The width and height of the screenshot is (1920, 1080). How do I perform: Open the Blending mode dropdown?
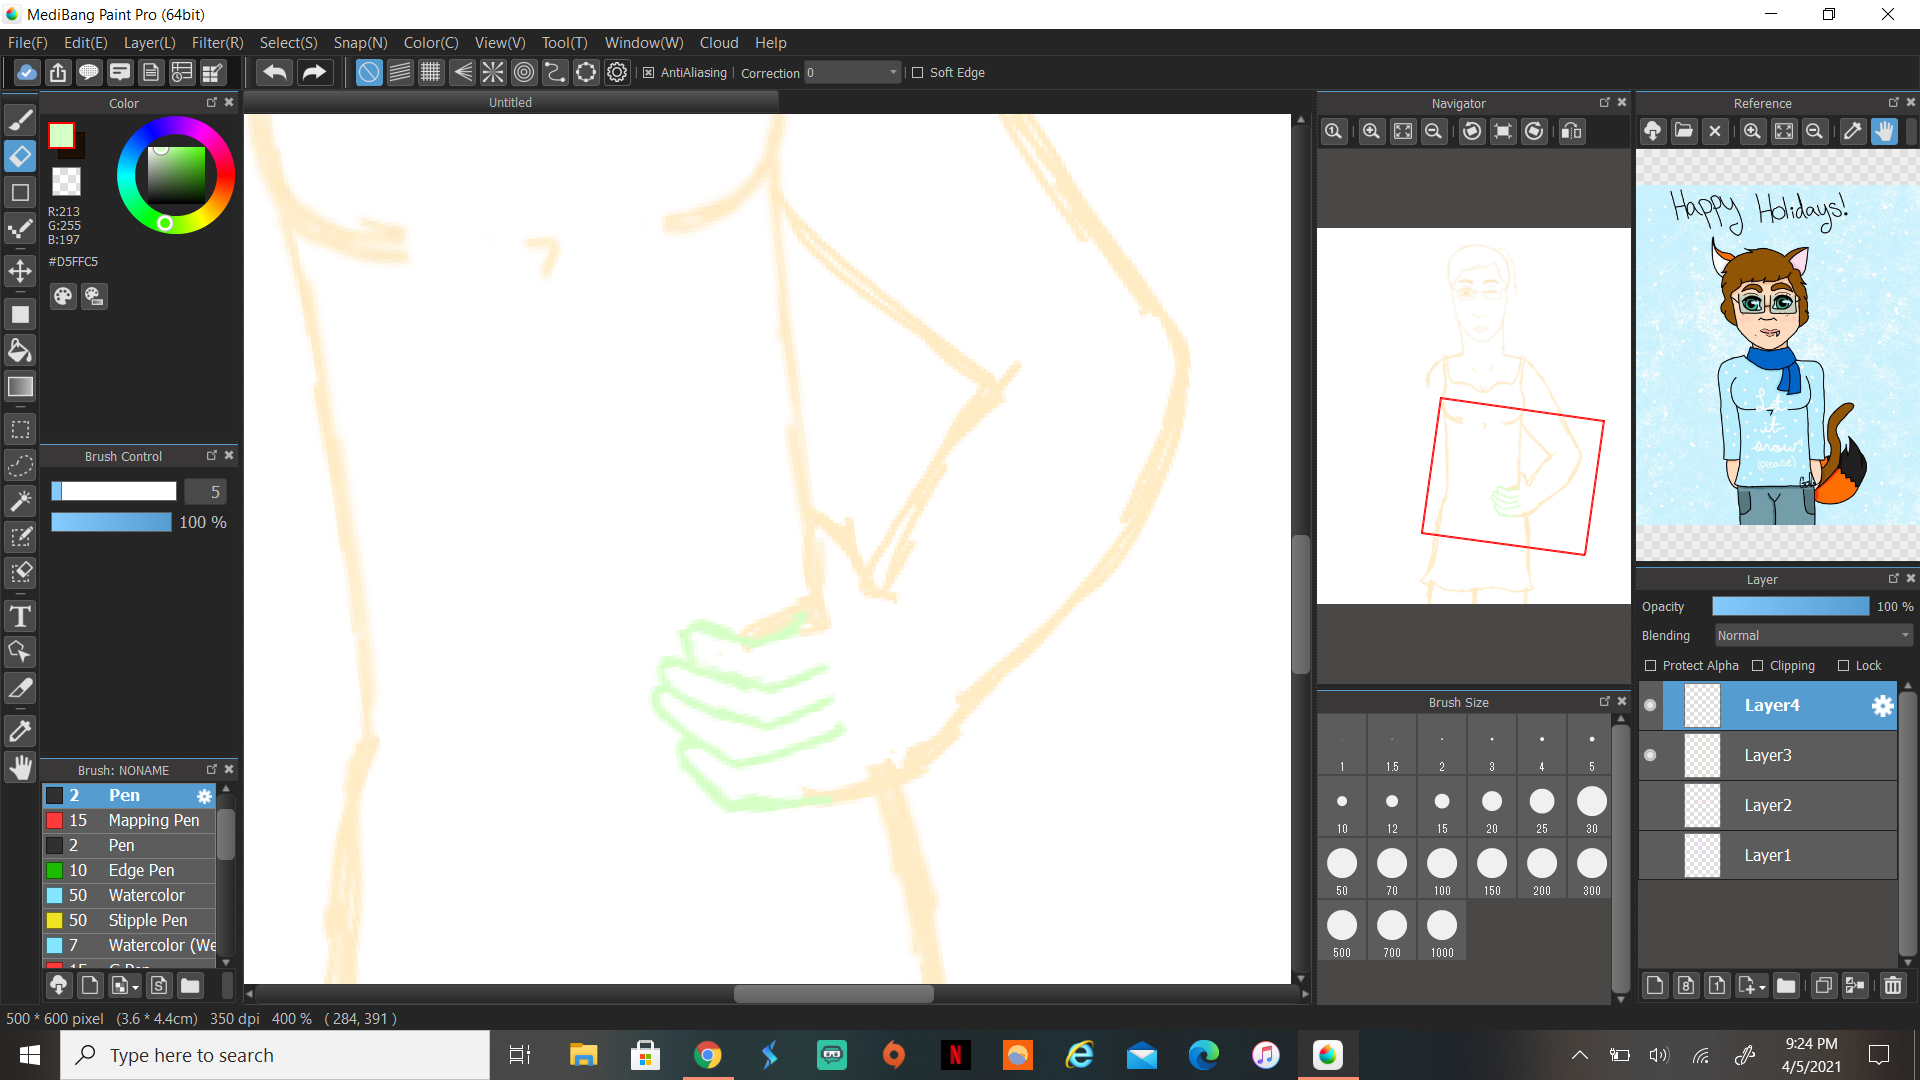coord(1812,636)
